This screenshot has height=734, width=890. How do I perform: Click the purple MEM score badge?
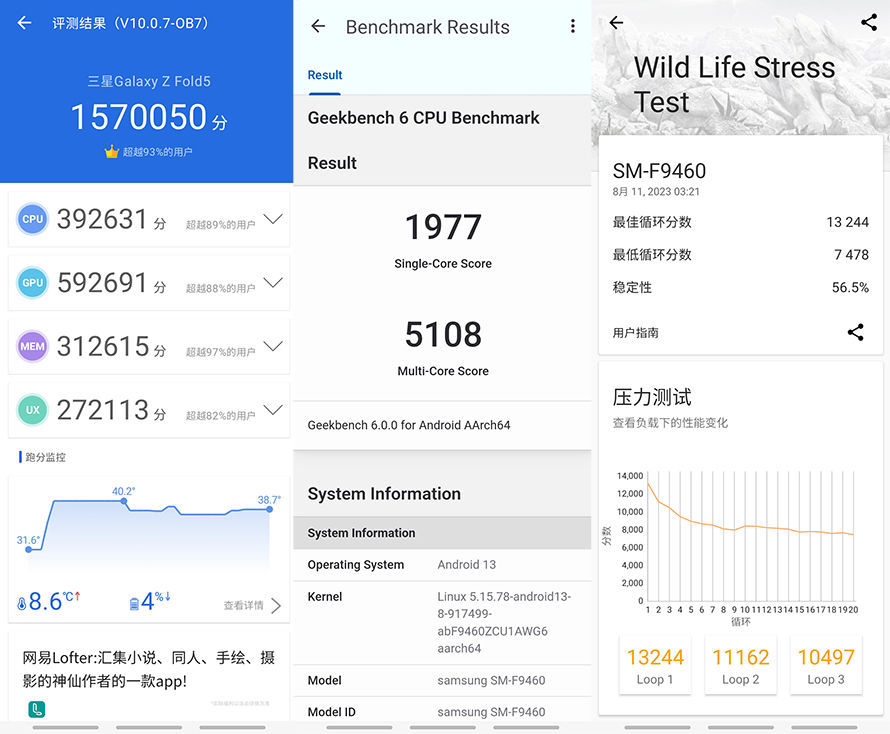[x=32, y=346]
